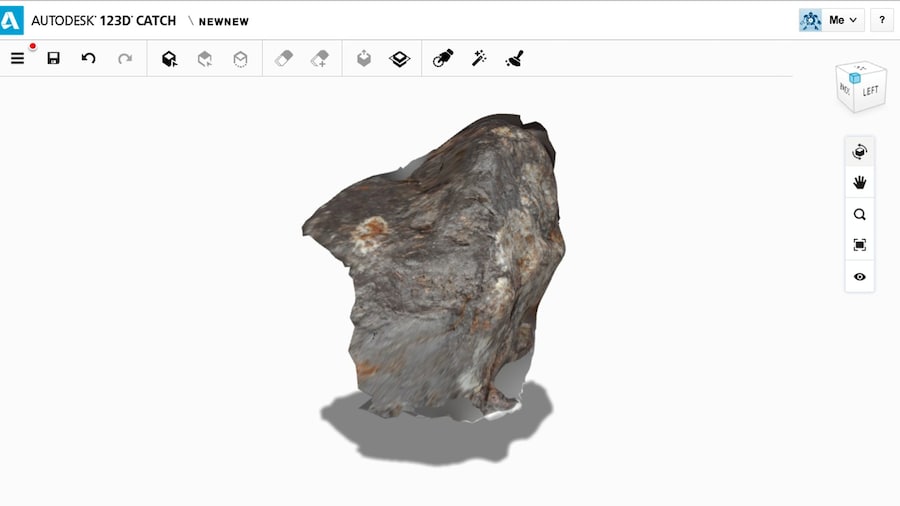Choose the select-mesh cube tool

(169, 59)
